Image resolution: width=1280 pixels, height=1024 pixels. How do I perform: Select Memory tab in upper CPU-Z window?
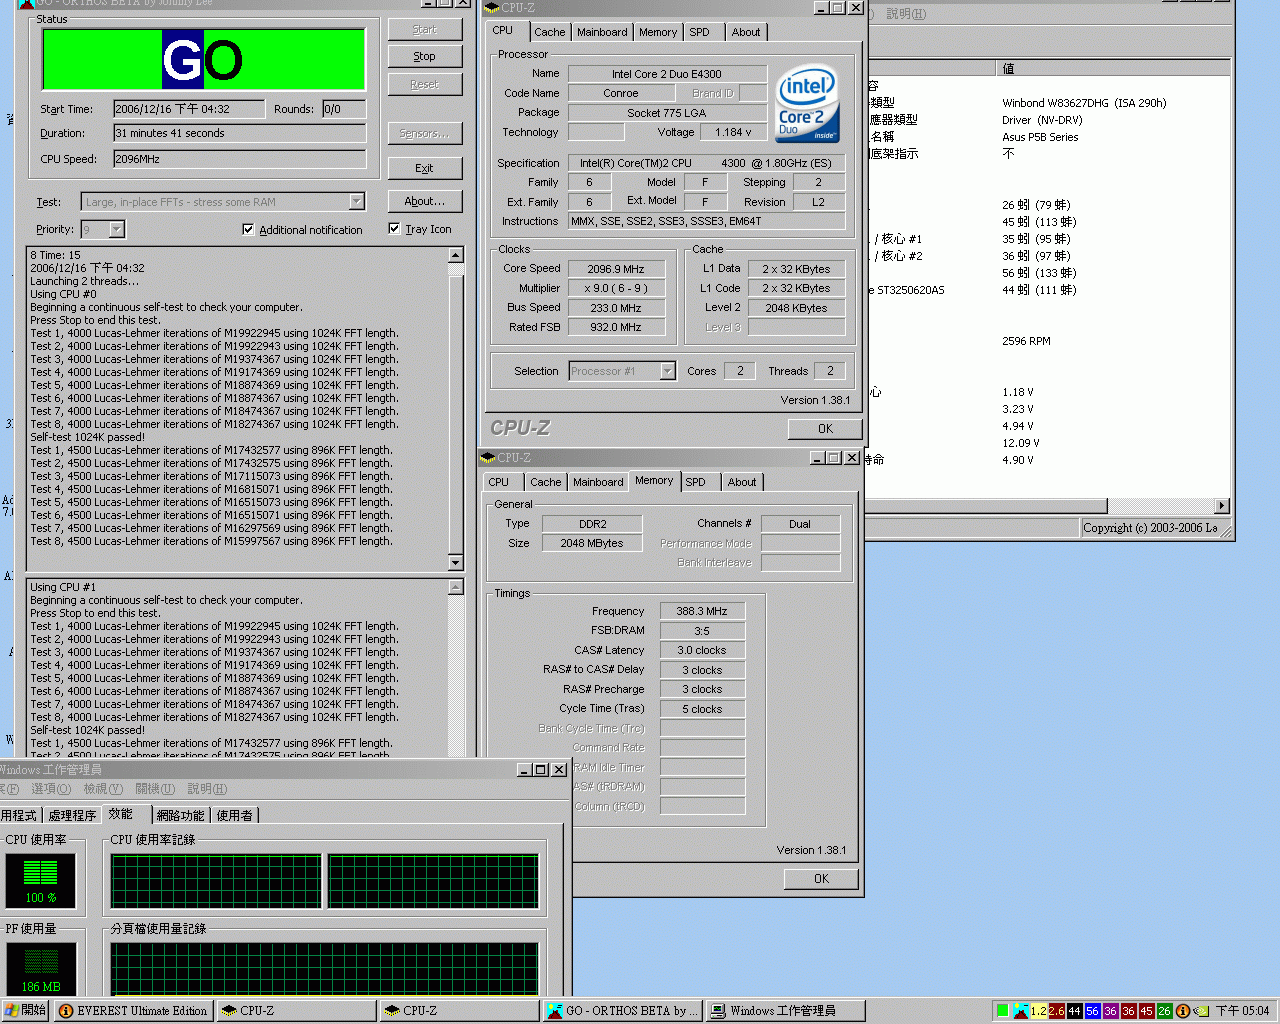pyautogui.click(x=658, y=32)
